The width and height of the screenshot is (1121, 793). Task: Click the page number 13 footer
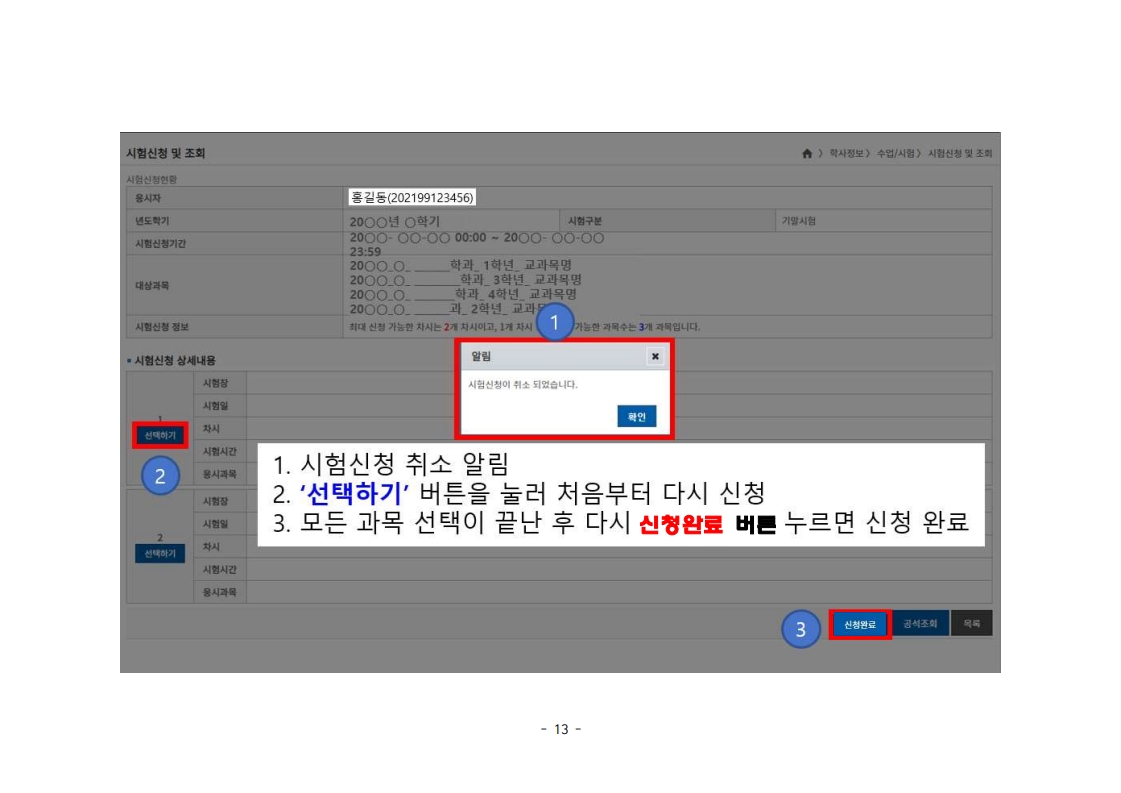pos(560,729)
